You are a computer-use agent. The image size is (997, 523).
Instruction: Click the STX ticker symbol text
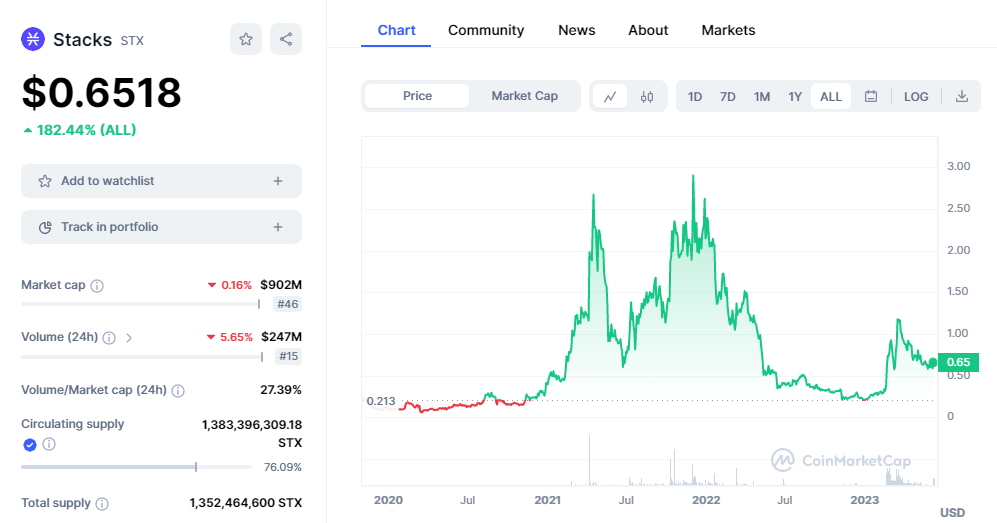tap(132, 41)
